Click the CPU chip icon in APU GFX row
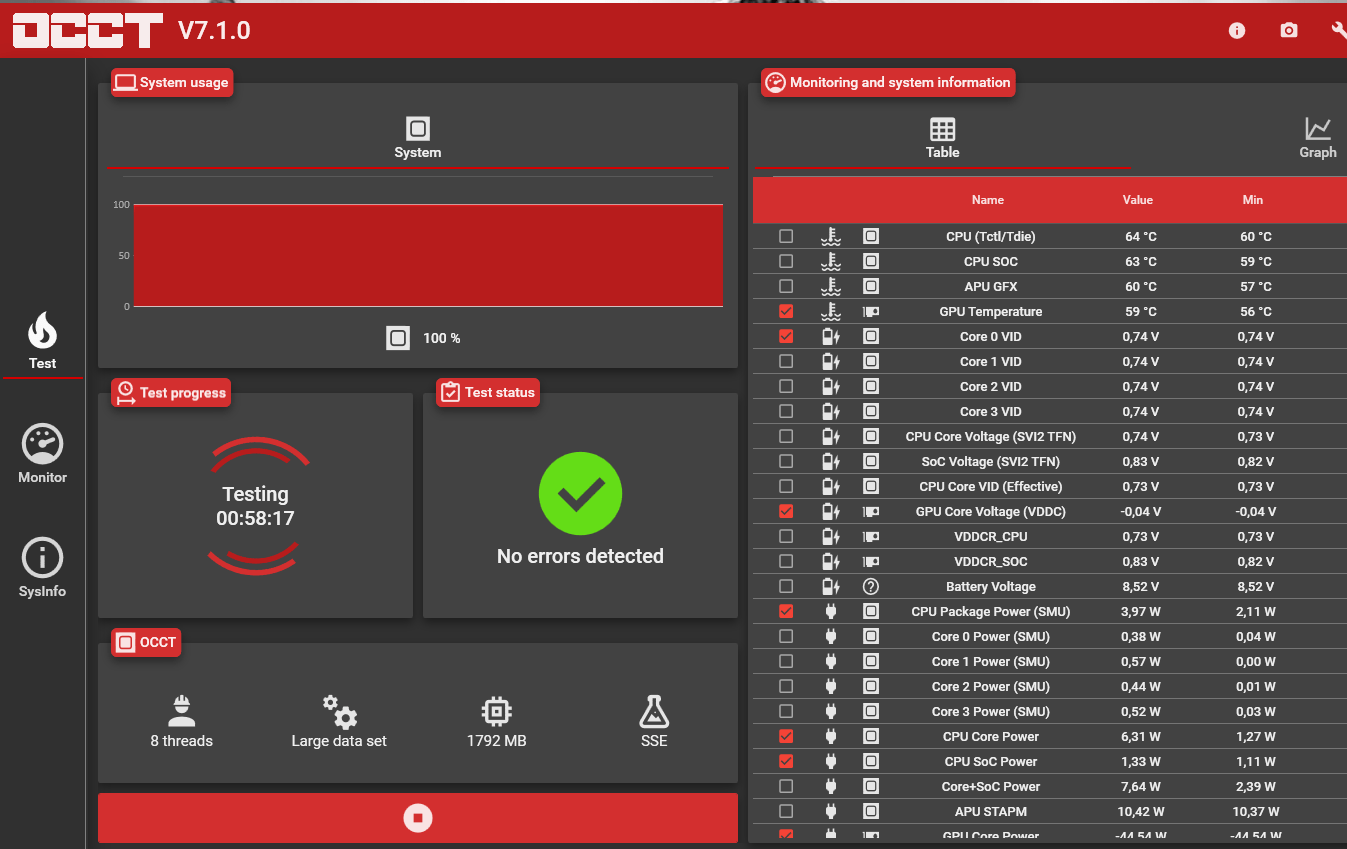1347x849 pixels. [871, 286]
